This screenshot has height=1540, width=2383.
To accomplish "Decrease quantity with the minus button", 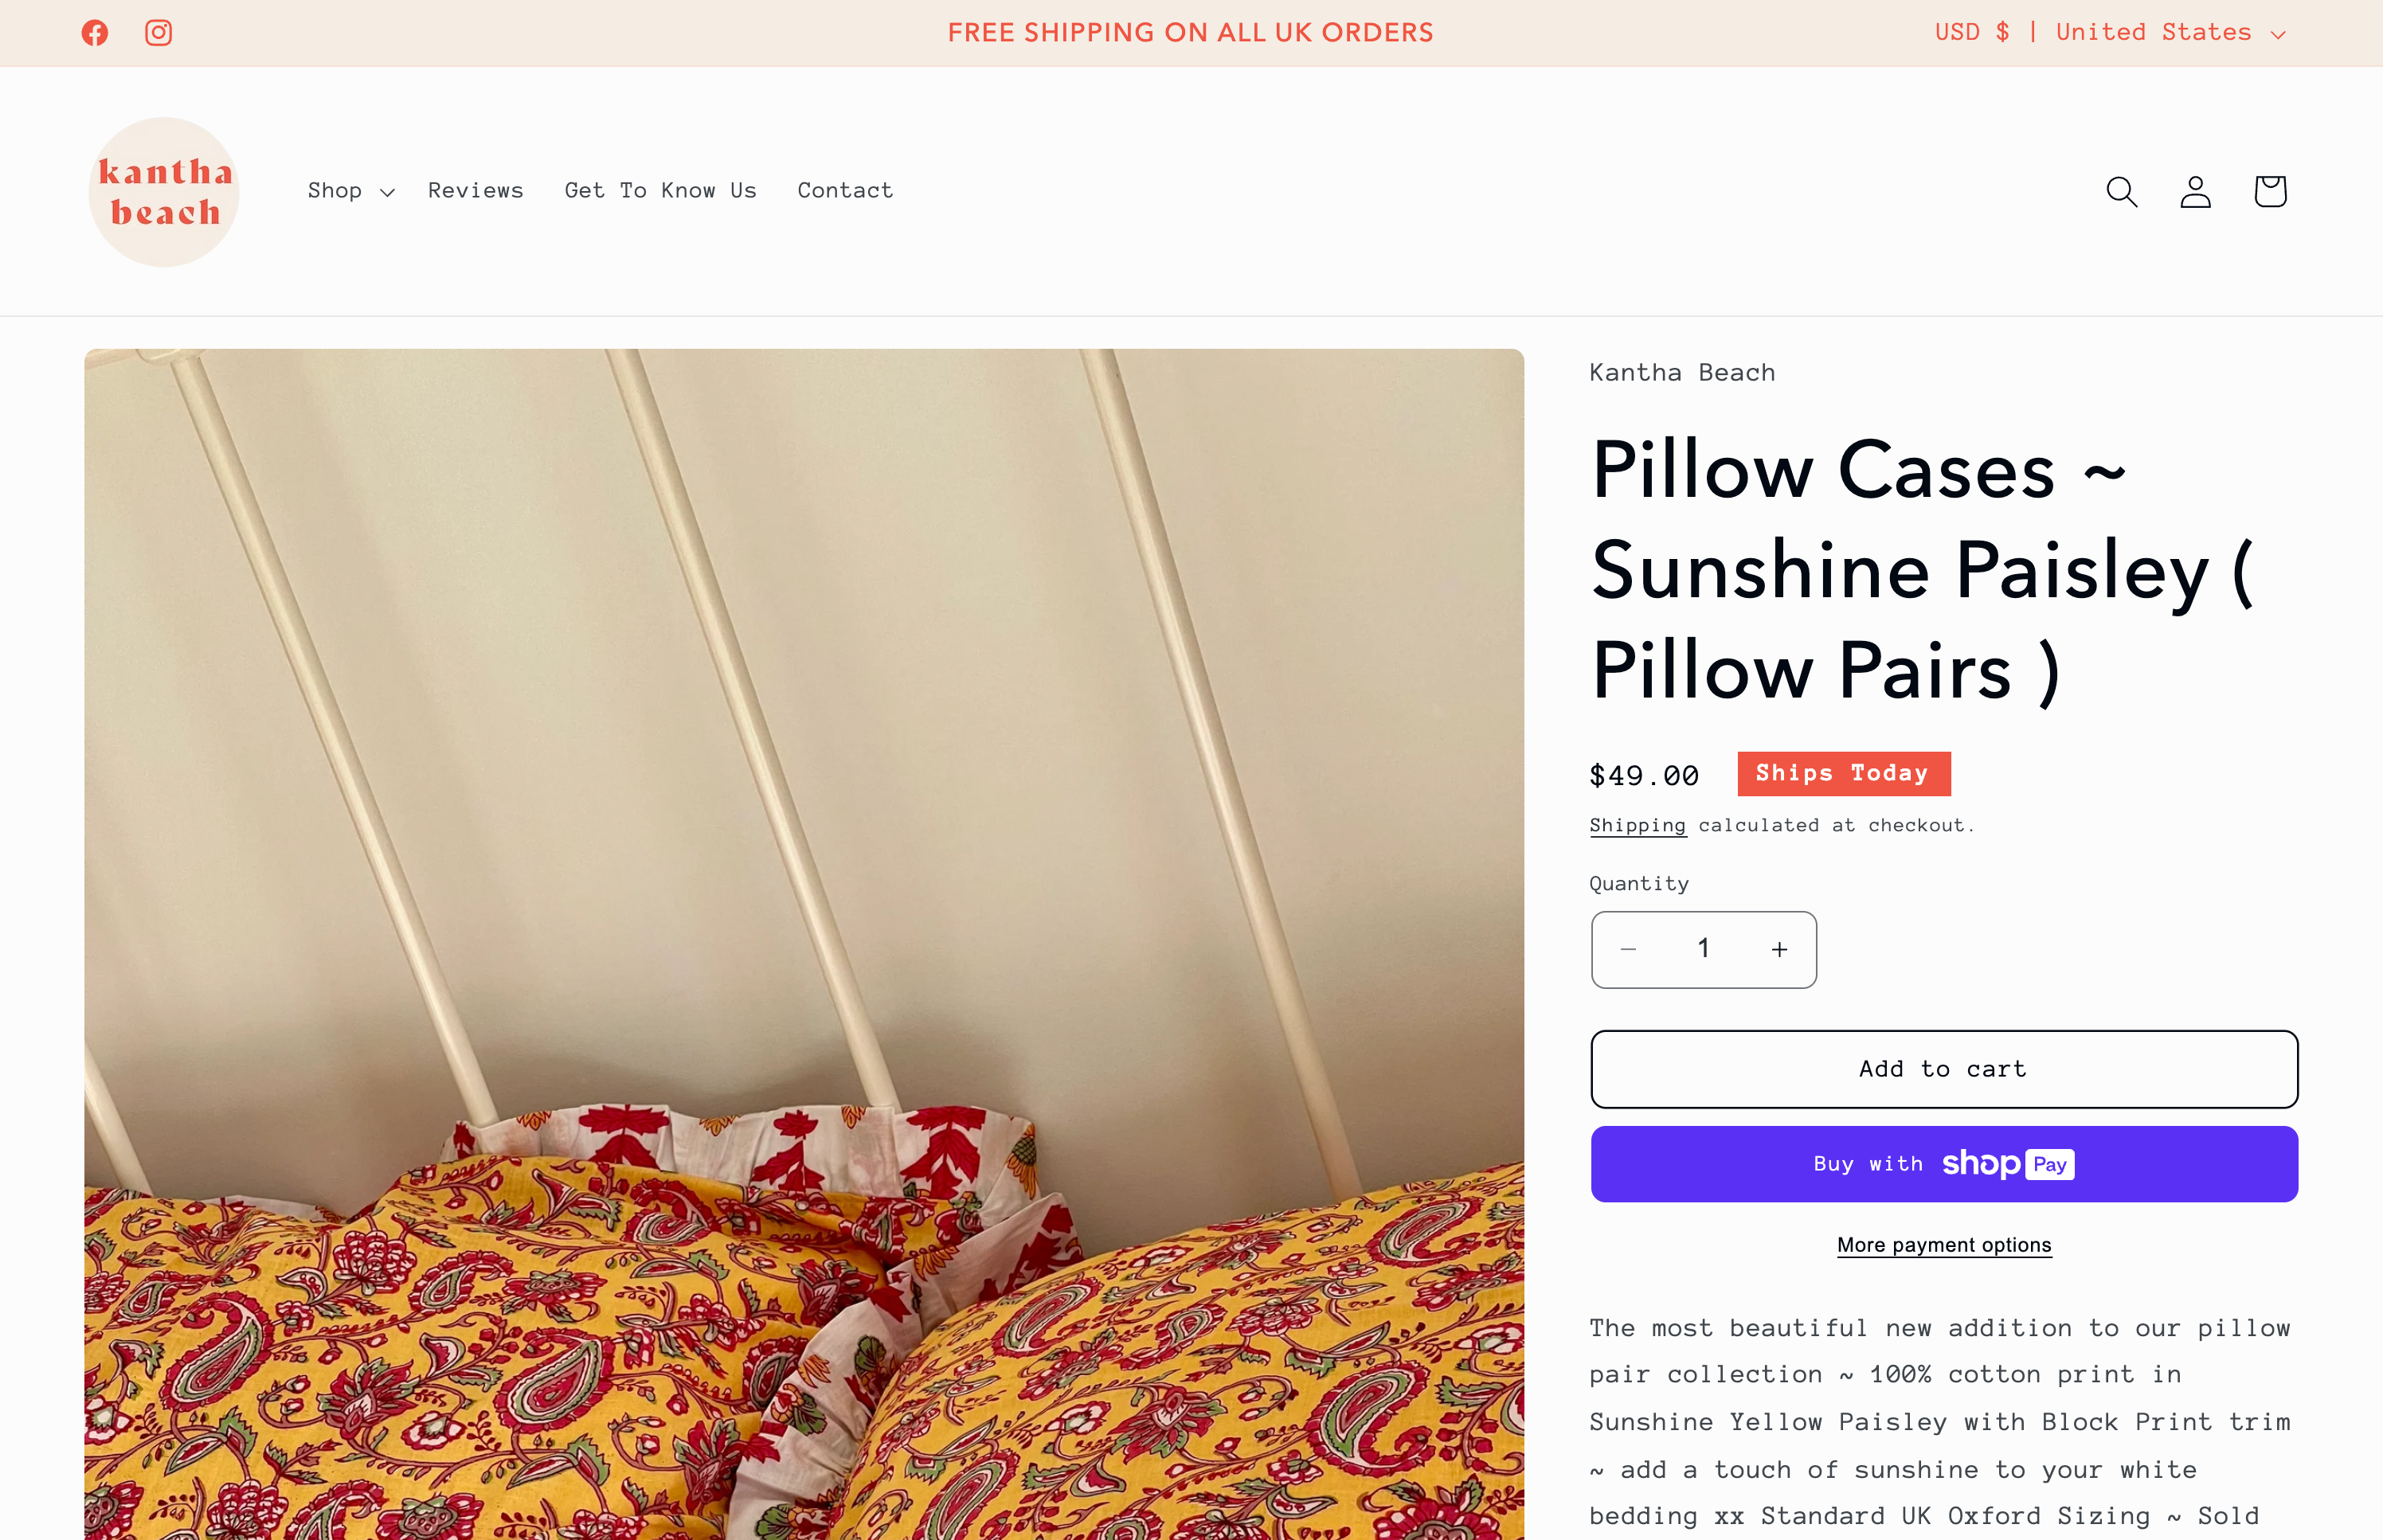I will coord(1628,949).
